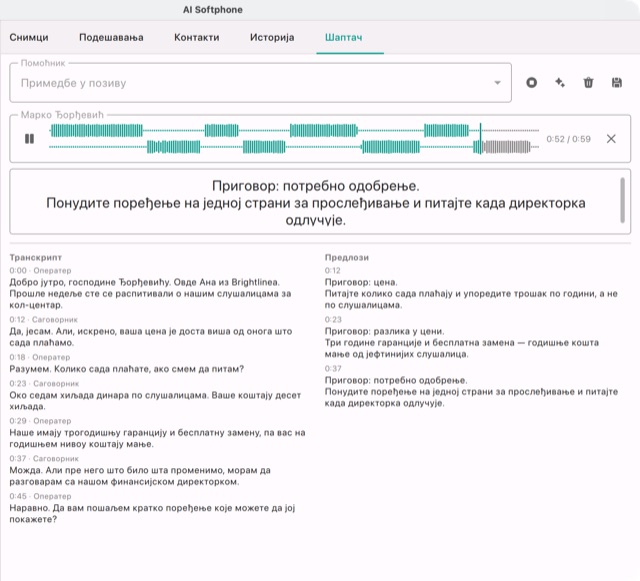This screenshot has height=581, width=640.
Task: Open the Снимци tab
Action: coord(29,38)
